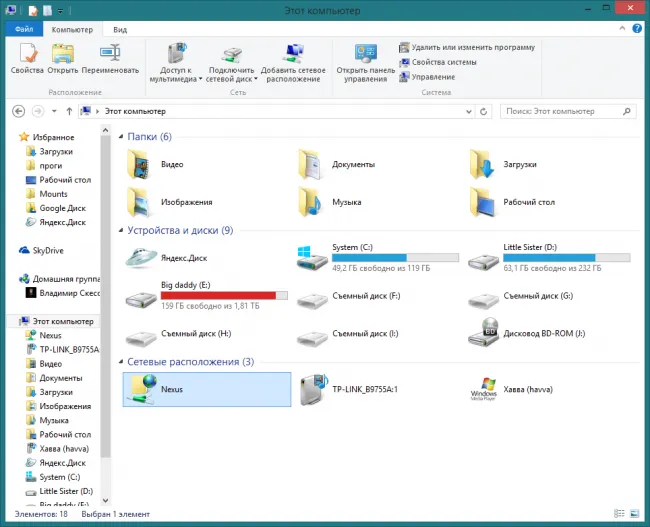This screenshot has height=527, width=650.
Task: Select Загрузки folder in main pane
Action: (502, 164)
